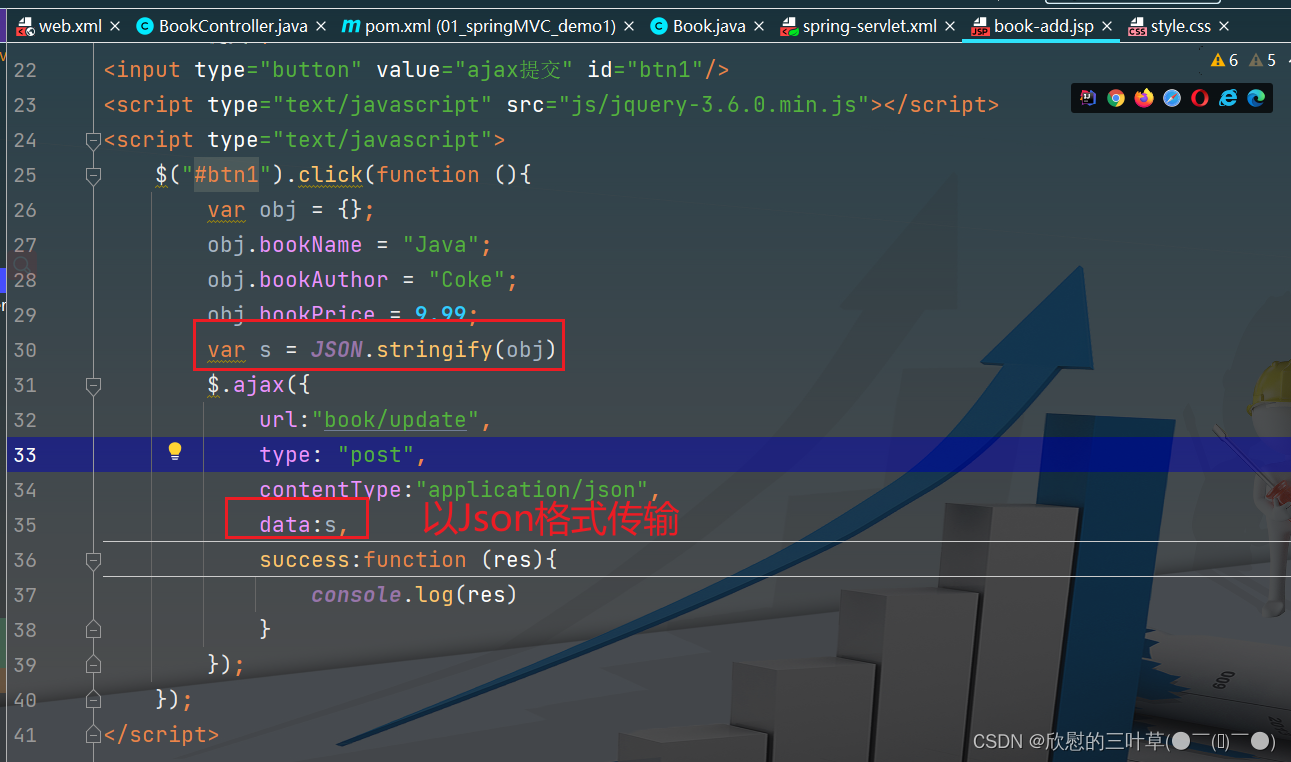Click line number 30 in gutter
Viewport: 1291px width, 762px height.
25,350
